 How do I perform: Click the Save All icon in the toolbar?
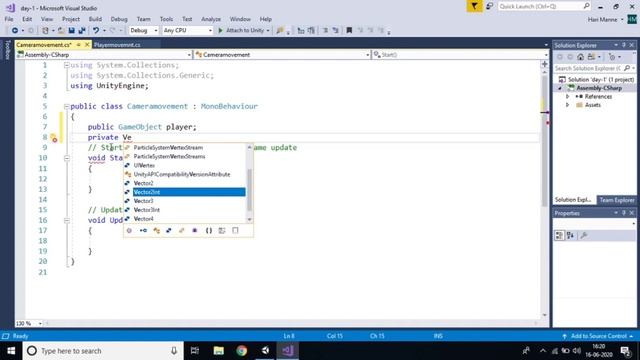[82, 31]
